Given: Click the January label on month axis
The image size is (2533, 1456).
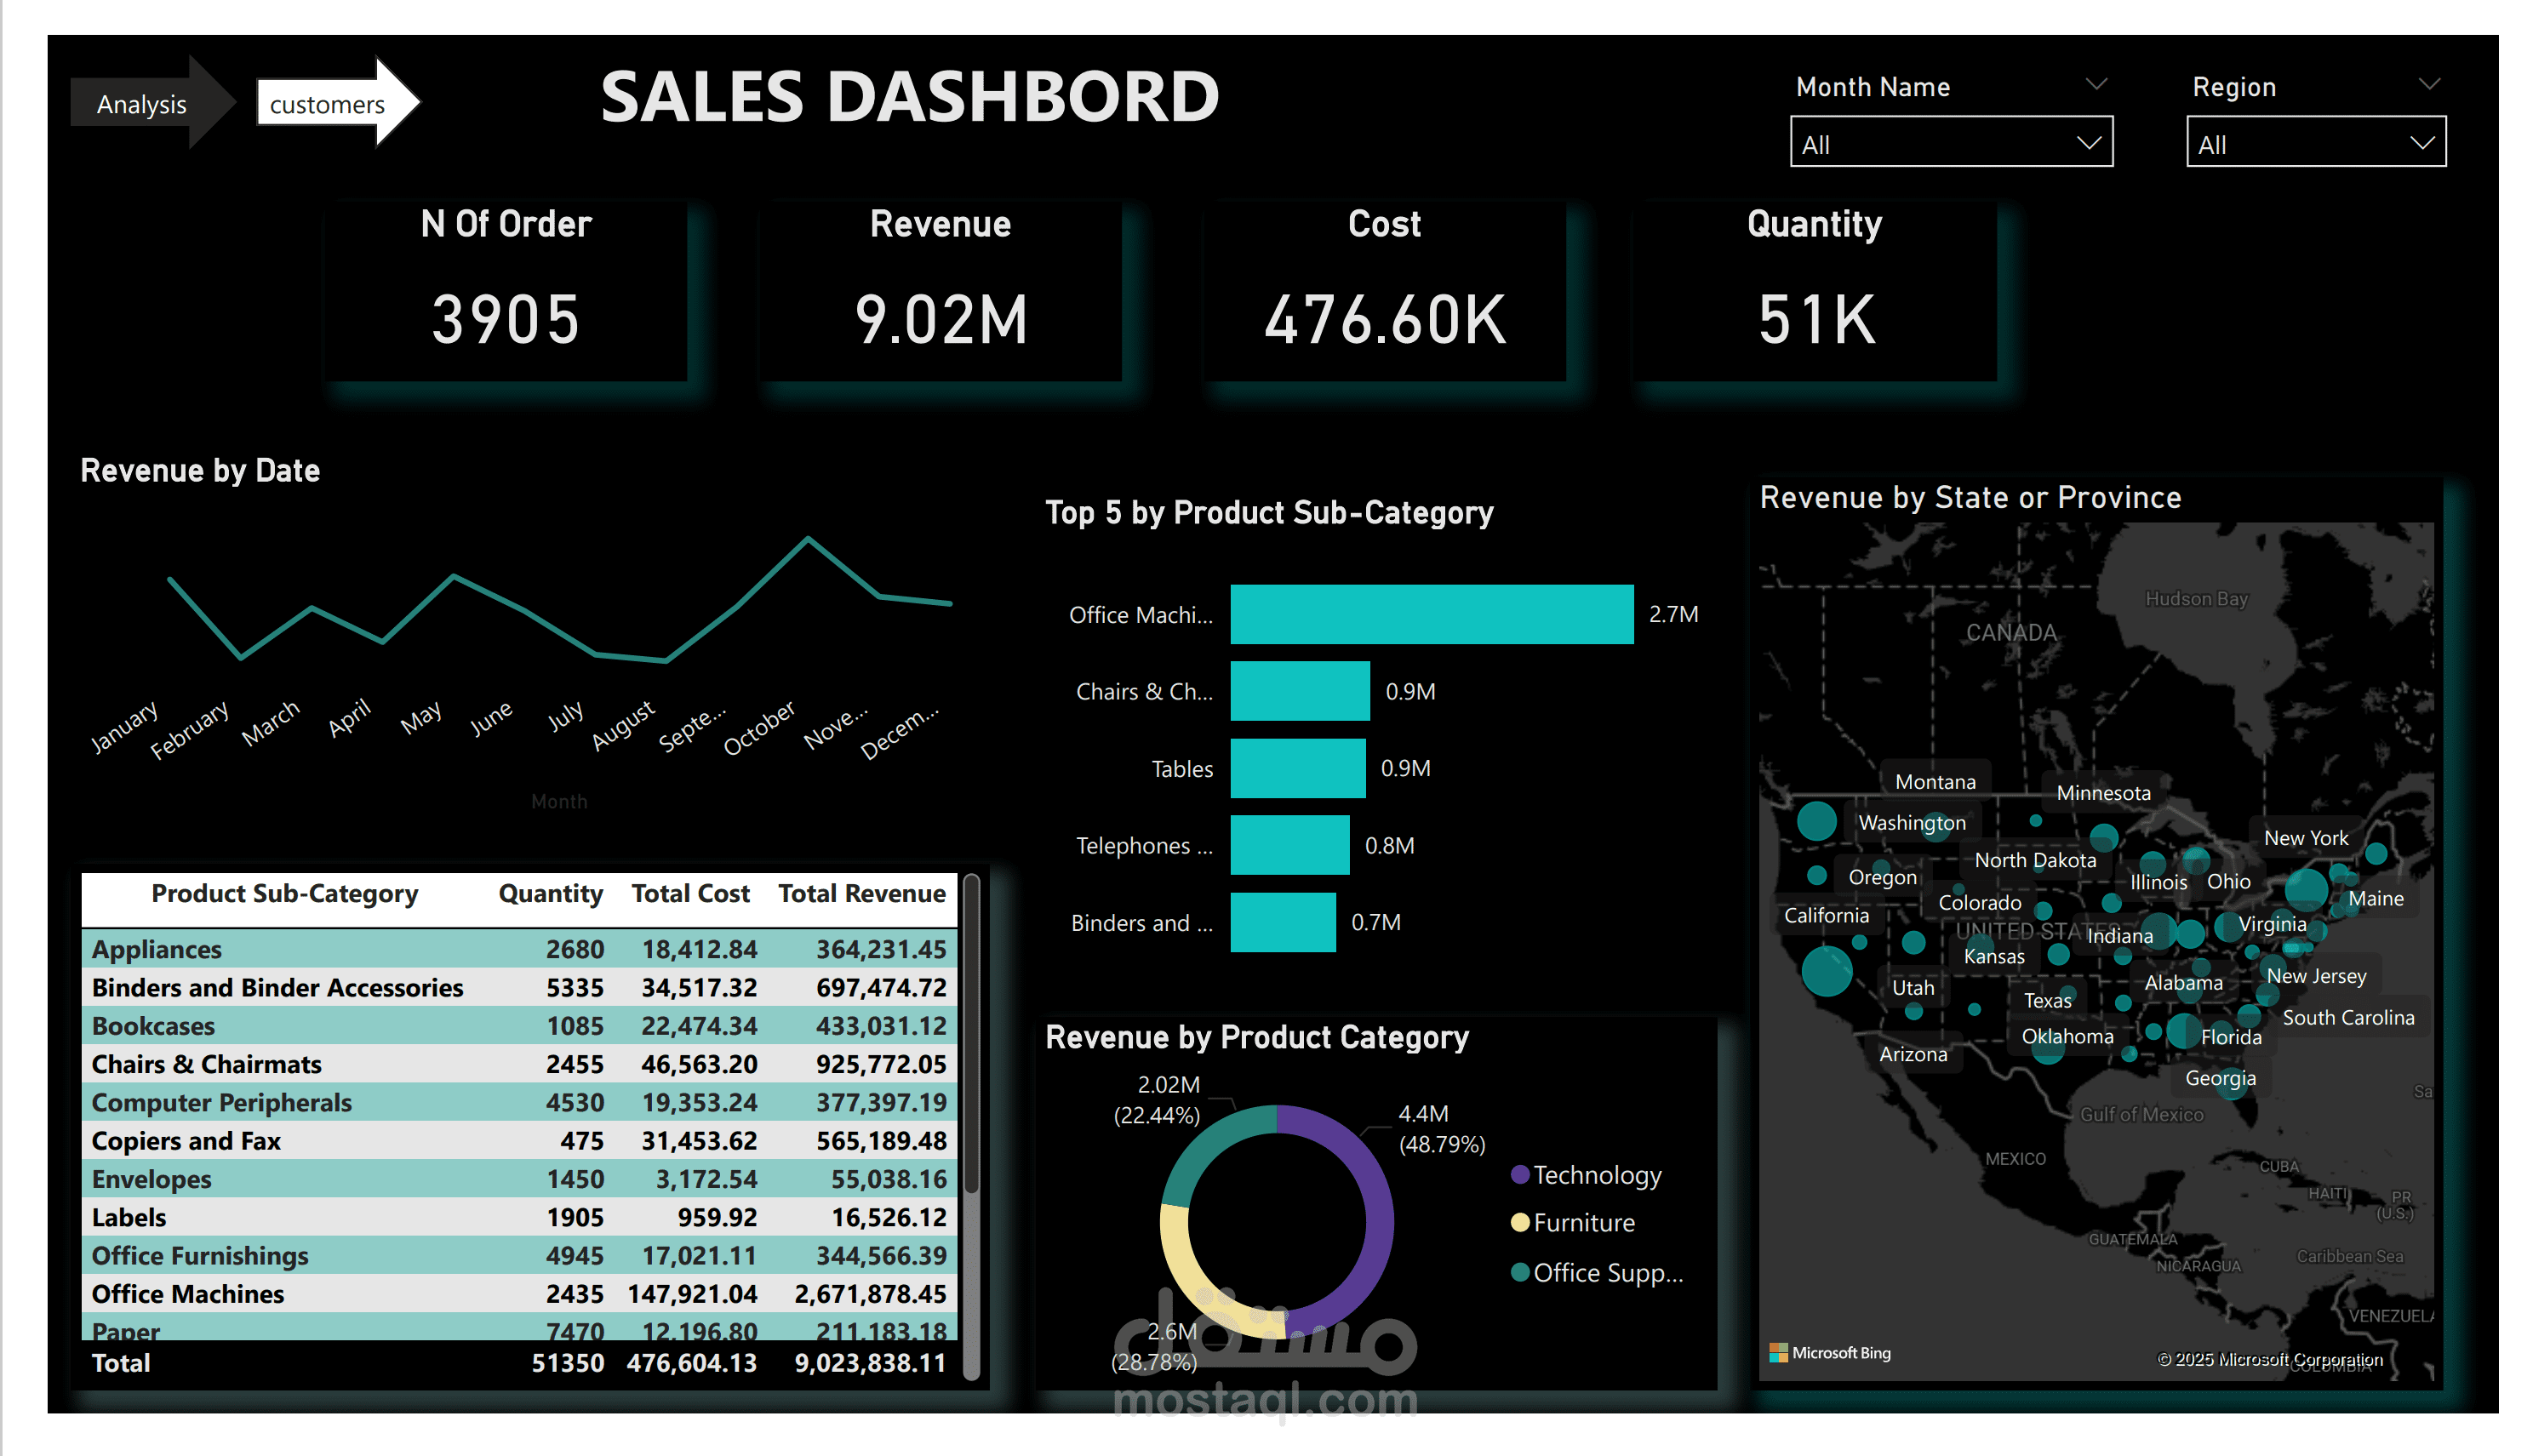Looking at the screenshot, I should click(x=124, y=726).
